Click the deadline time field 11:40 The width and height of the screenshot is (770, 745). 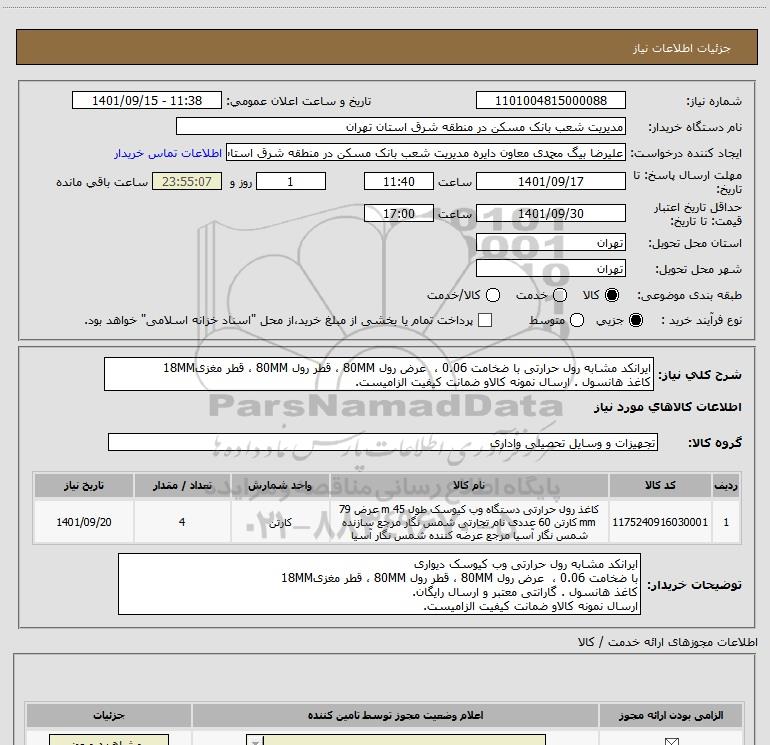[x=399, y=182]
